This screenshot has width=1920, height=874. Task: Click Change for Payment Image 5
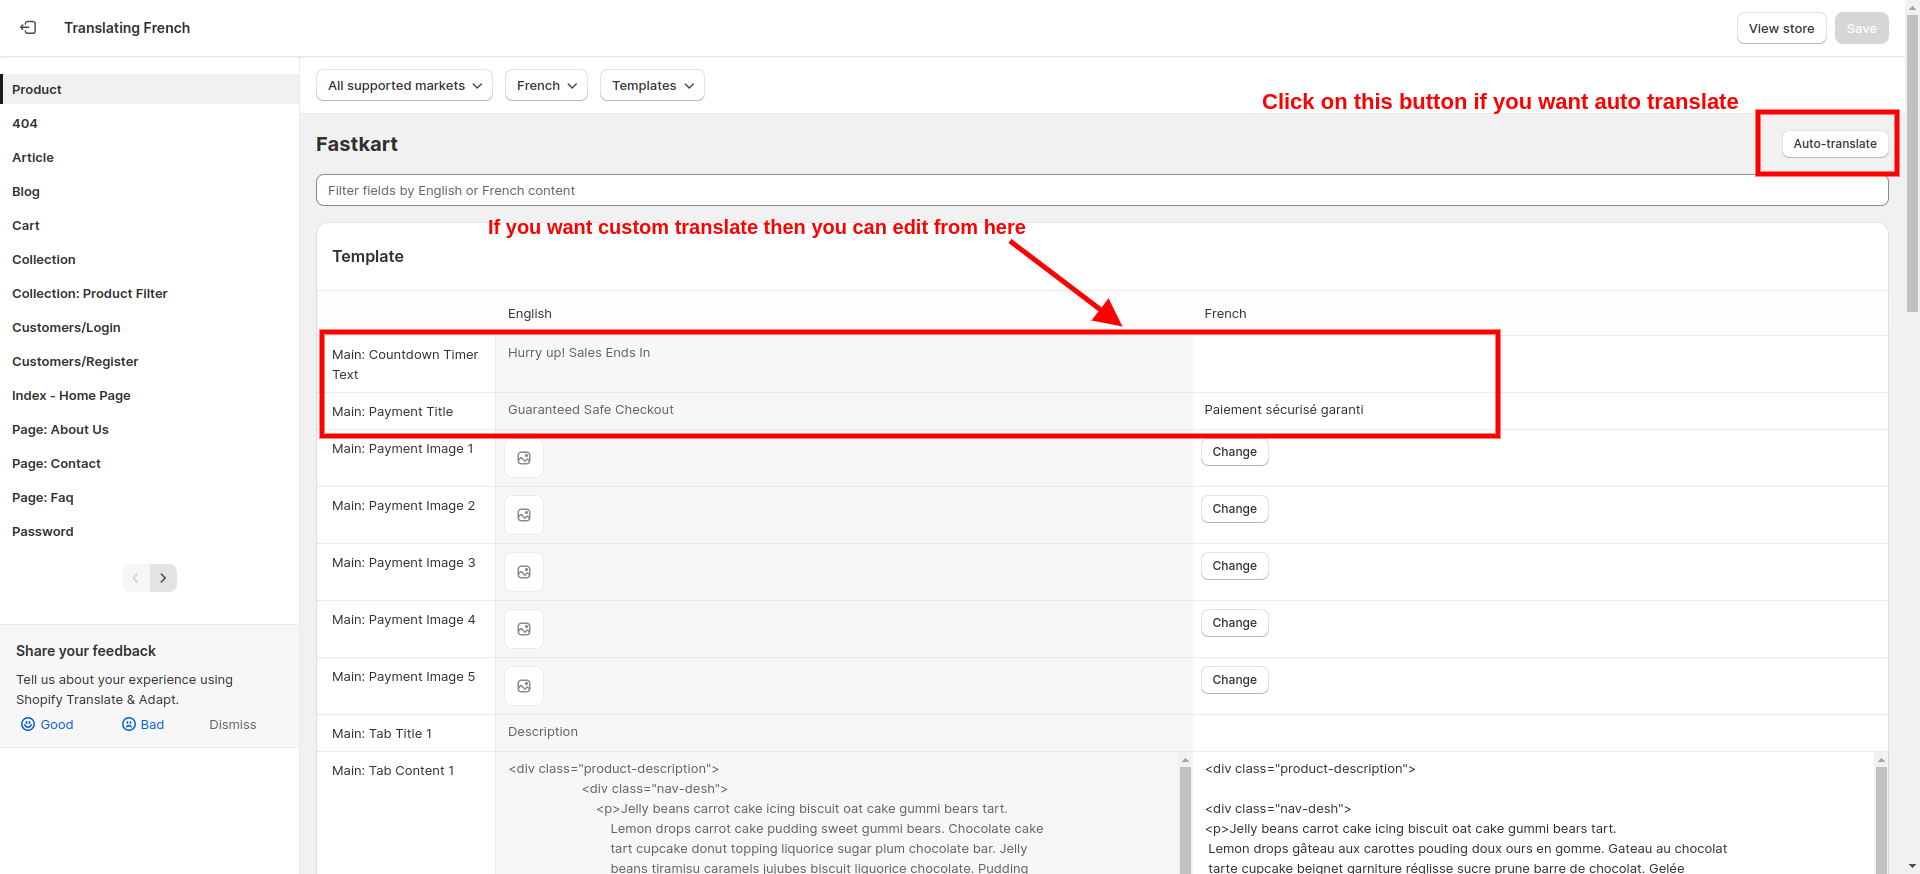pyautogui.click(x=1234, y=680)
